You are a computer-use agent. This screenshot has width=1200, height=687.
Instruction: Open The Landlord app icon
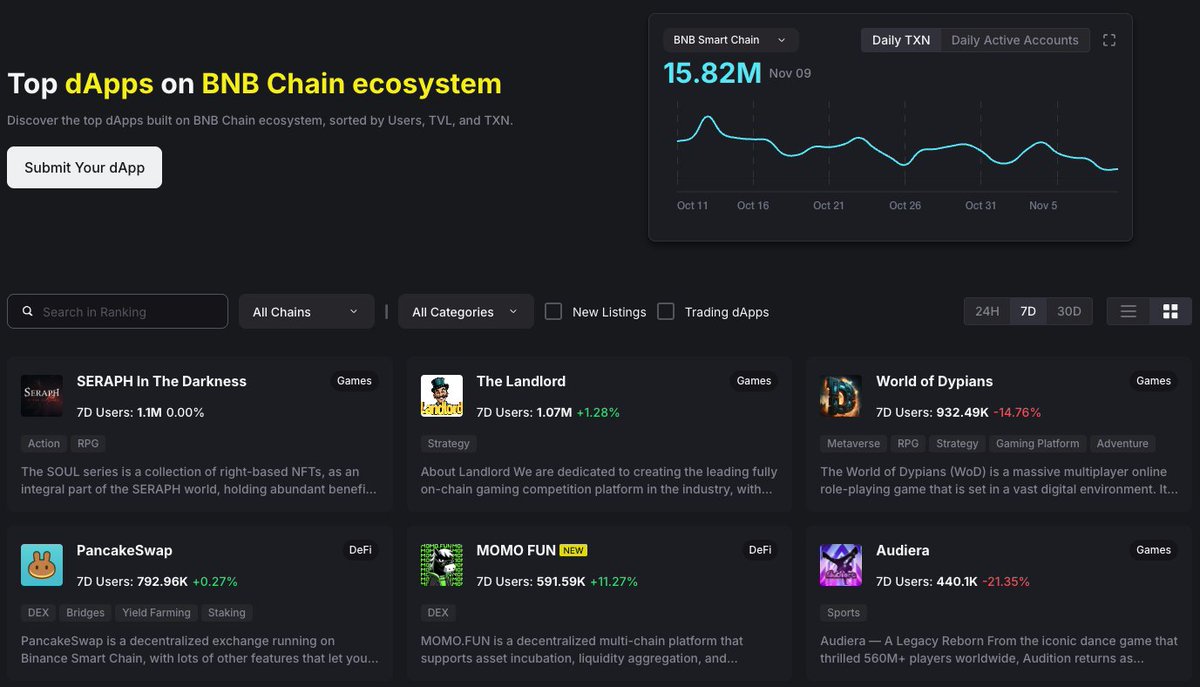[x=441, y=396]
